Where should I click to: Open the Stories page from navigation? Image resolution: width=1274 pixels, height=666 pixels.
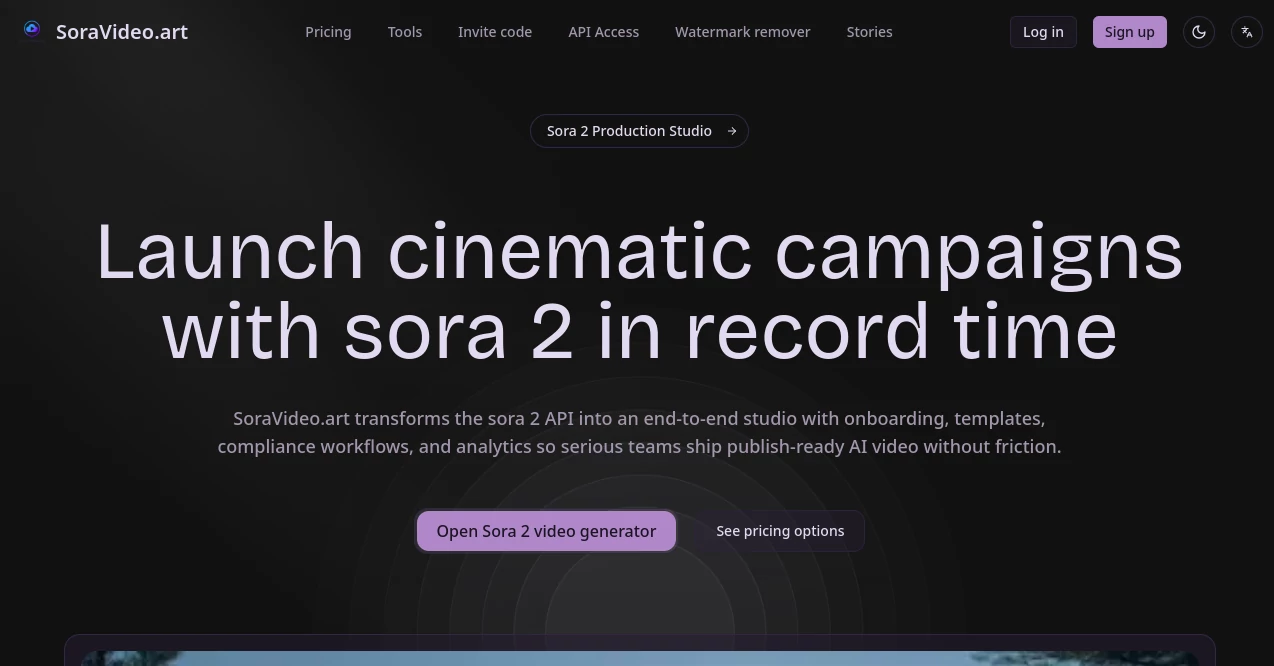coord(869,31)
